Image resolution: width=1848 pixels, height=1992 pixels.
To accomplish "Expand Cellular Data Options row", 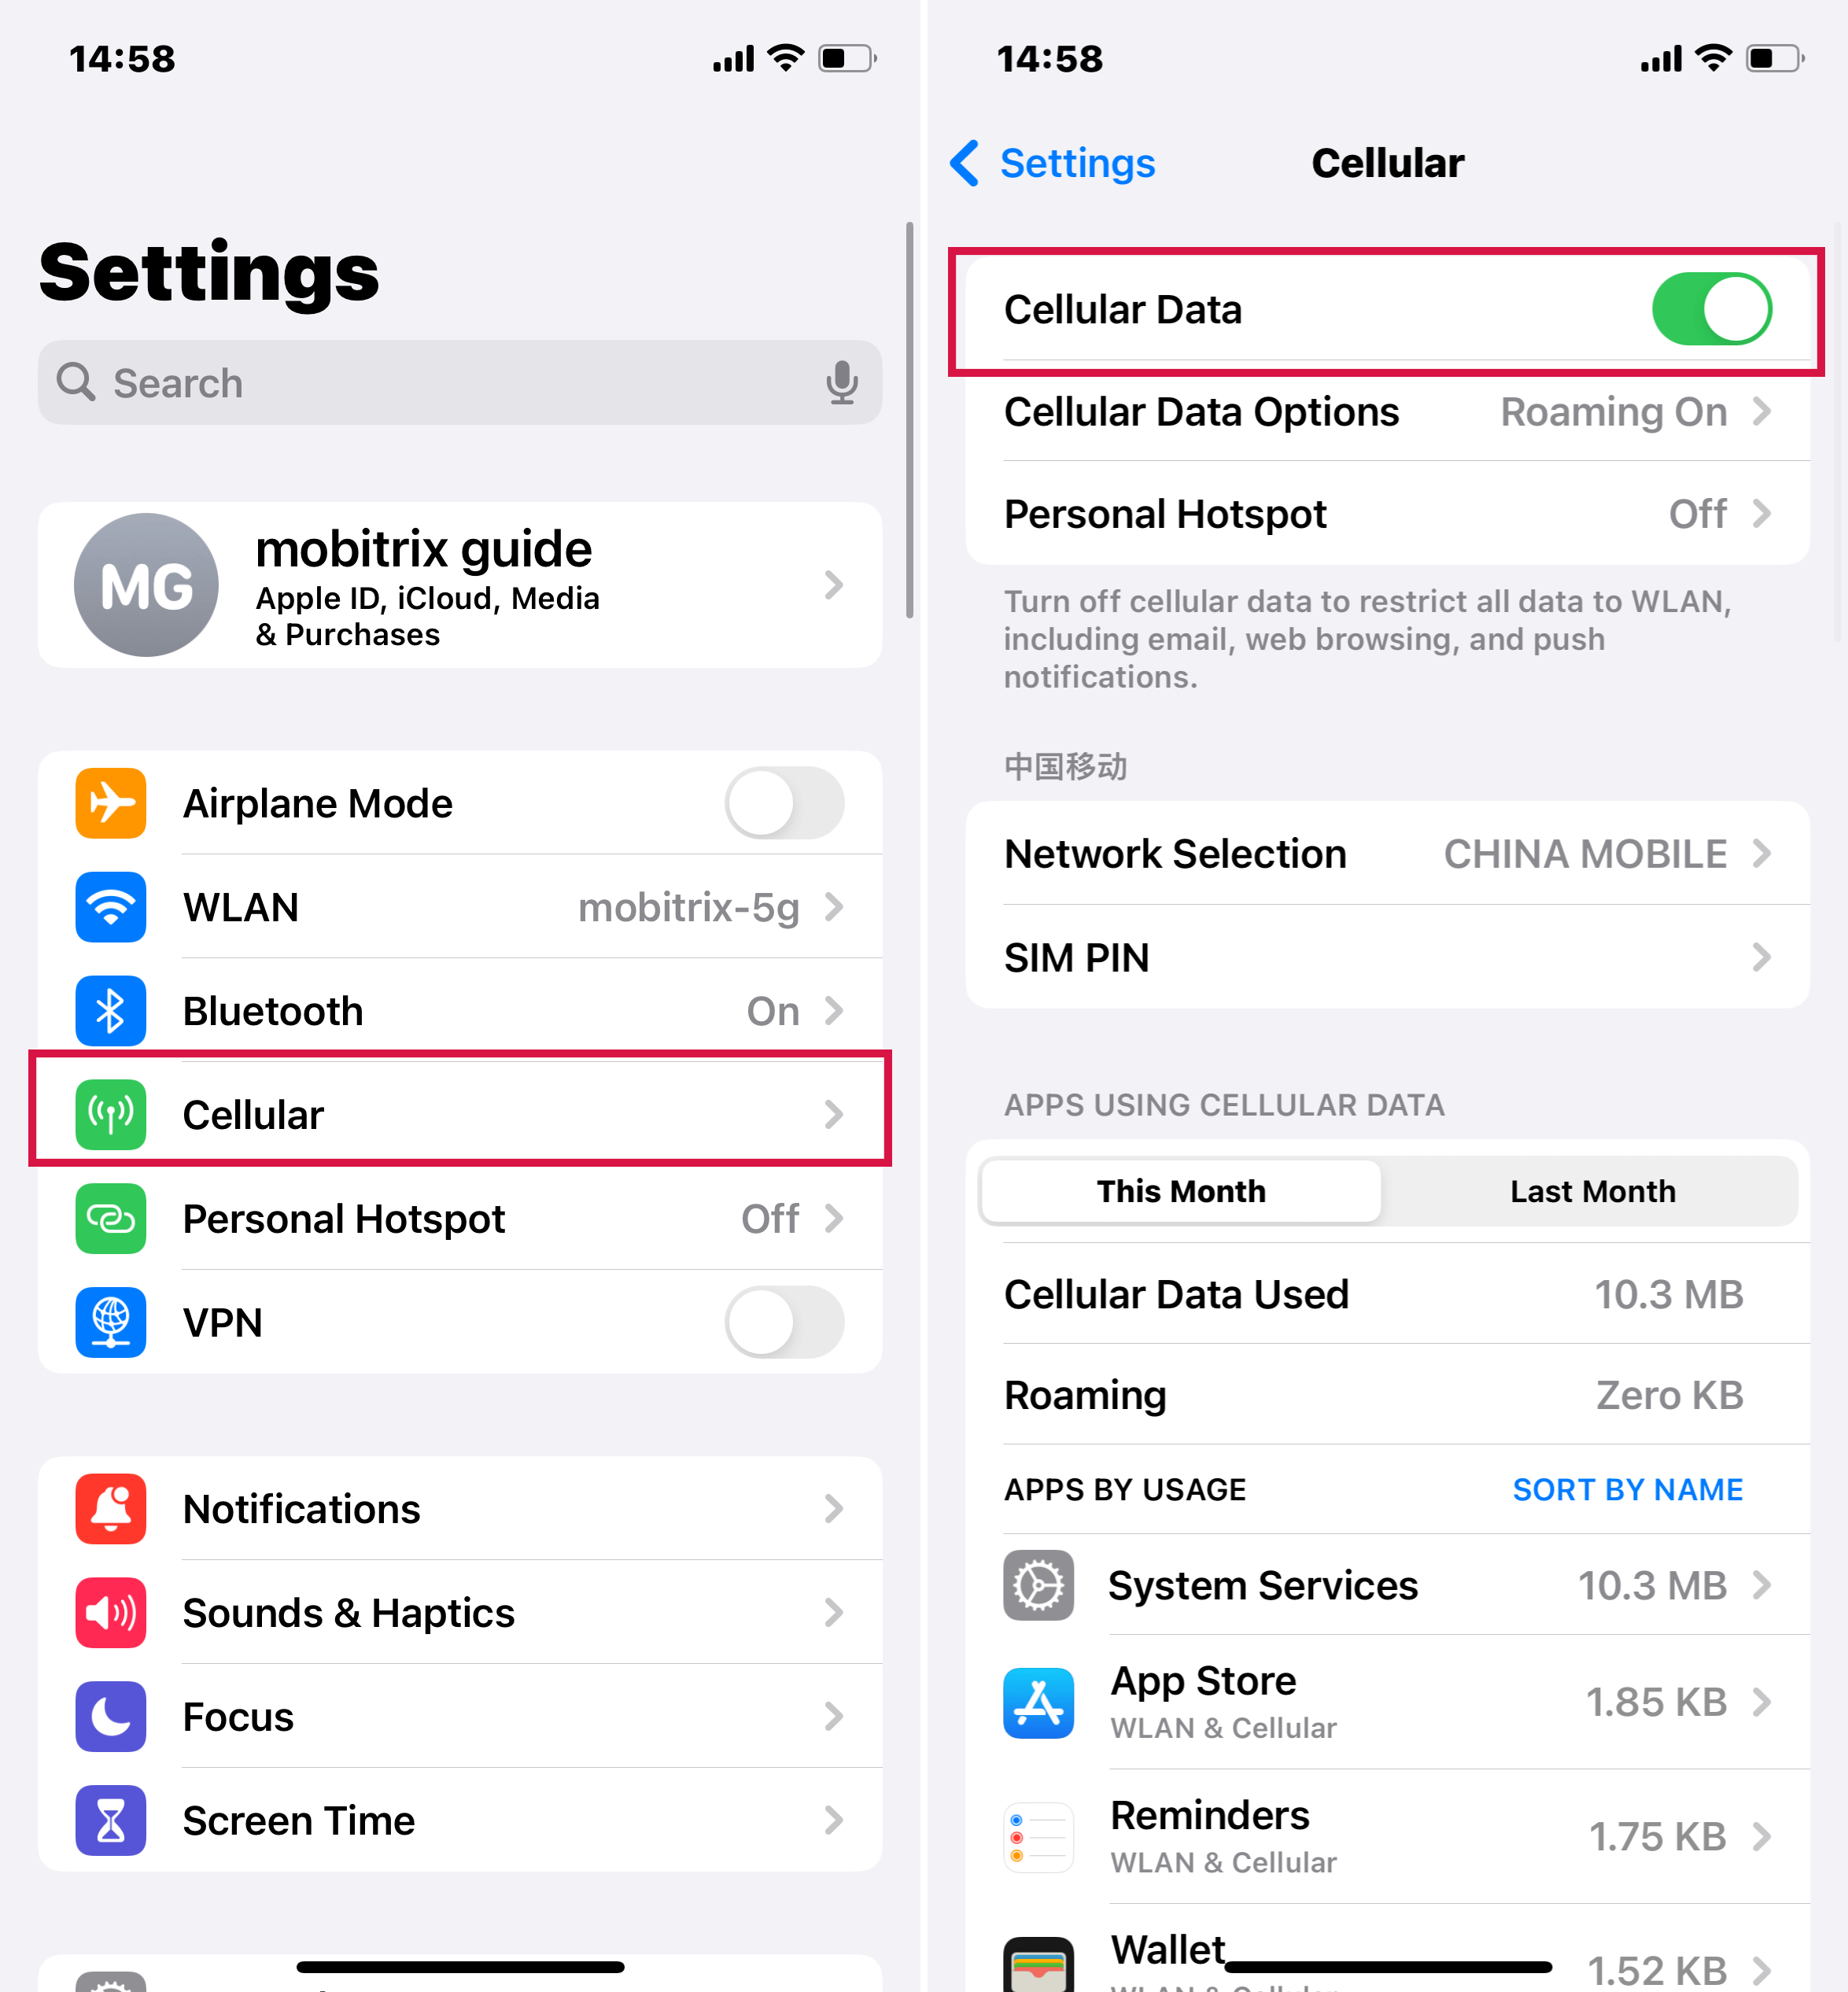I will tap(1385, 411).
